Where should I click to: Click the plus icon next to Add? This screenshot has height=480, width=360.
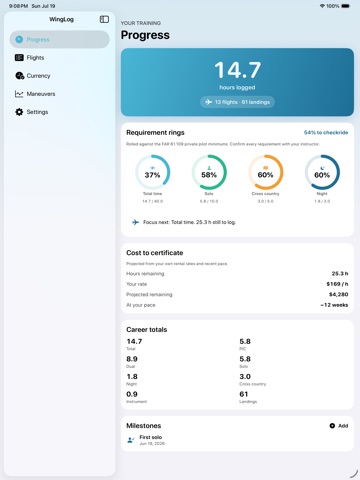pos(332,426)
